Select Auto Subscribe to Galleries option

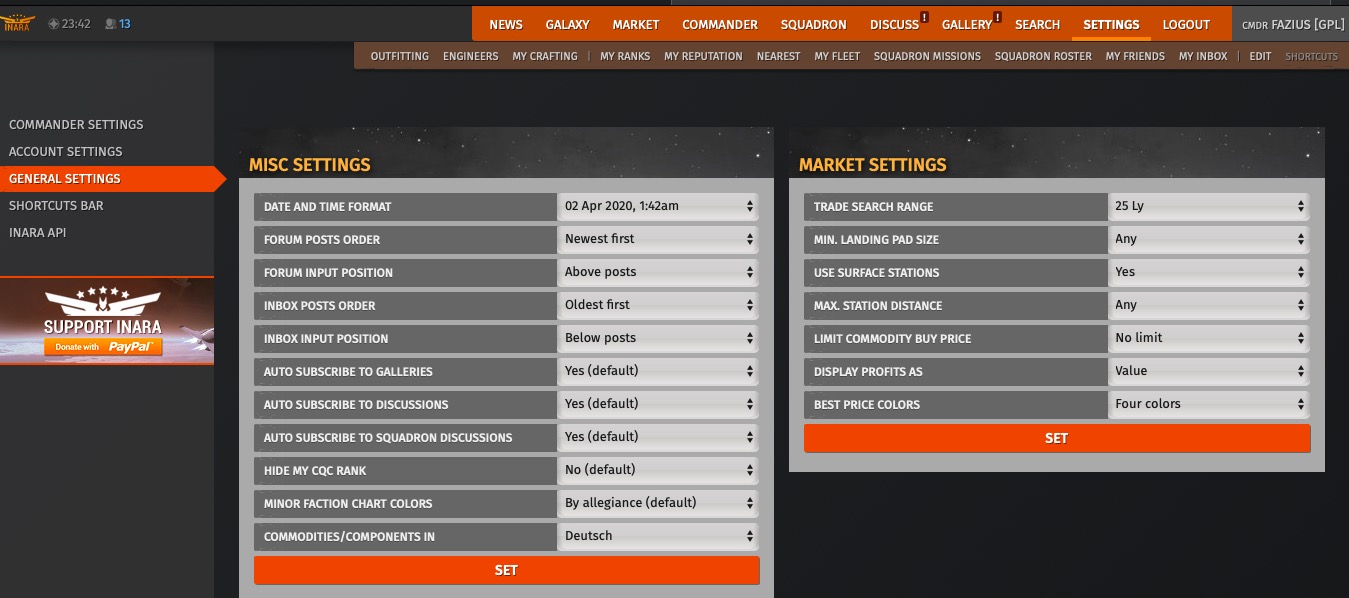pos(657,371)
